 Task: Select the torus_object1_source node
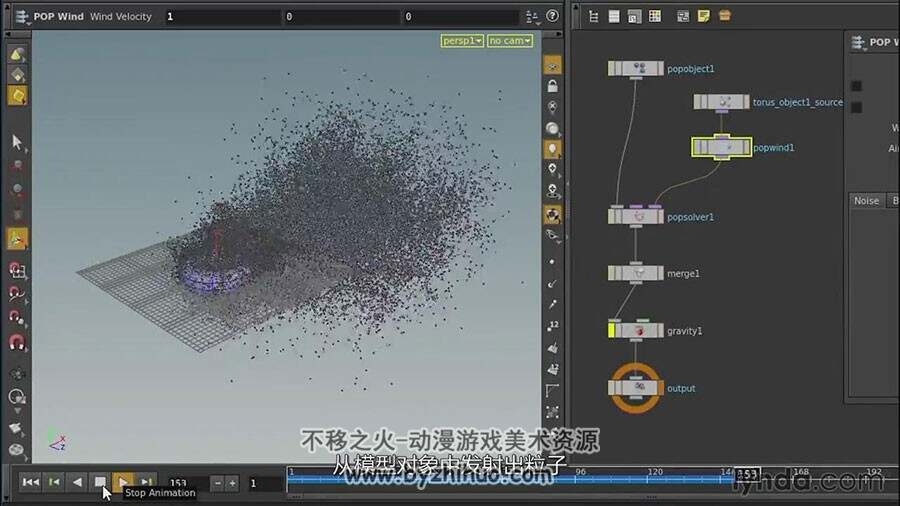pos(721,102)
